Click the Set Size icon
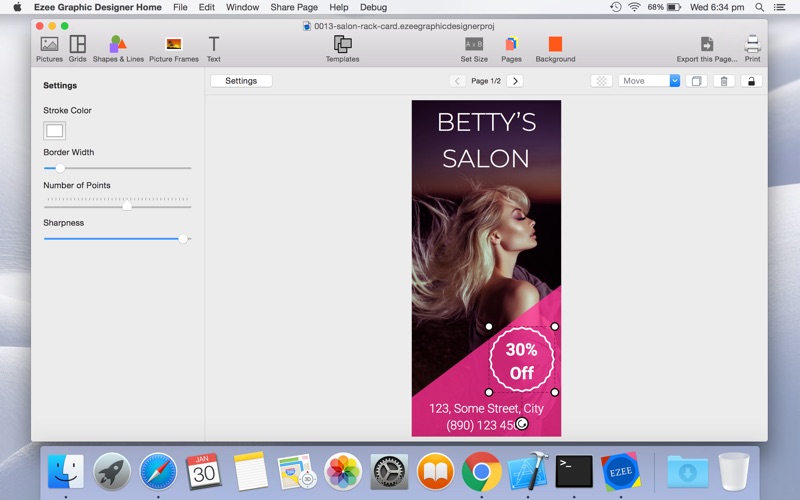The height and width of the screenshot is (500, 800). tap(474, 45)
